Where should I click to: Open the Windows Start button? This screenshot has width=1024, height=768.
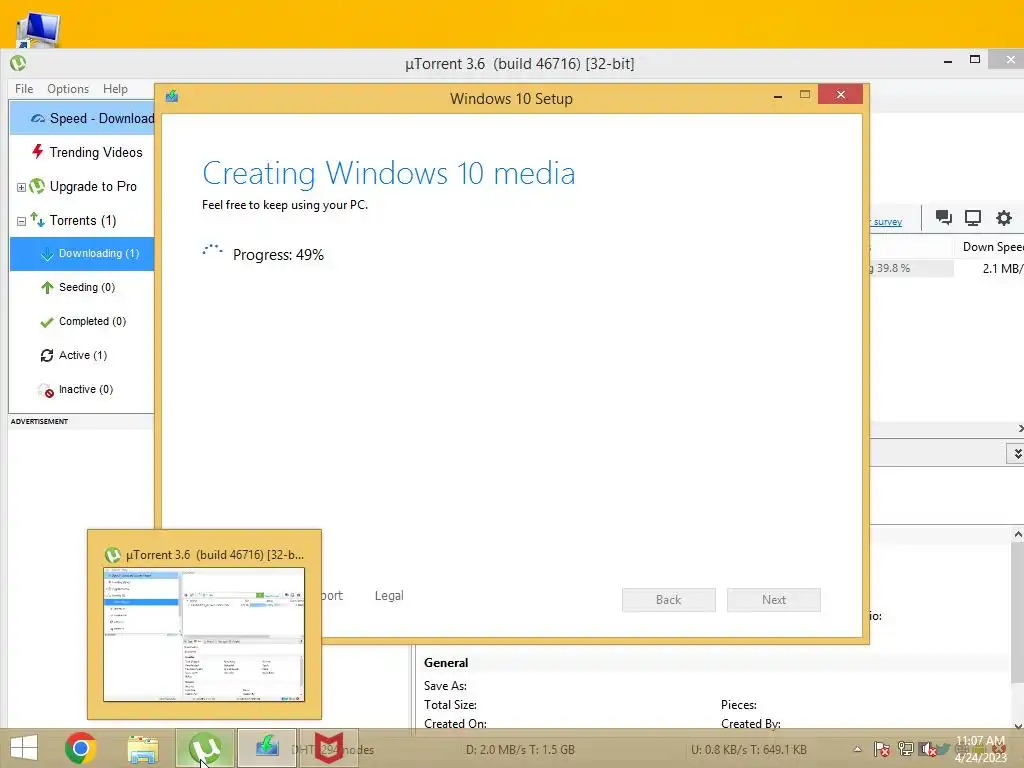24,748
